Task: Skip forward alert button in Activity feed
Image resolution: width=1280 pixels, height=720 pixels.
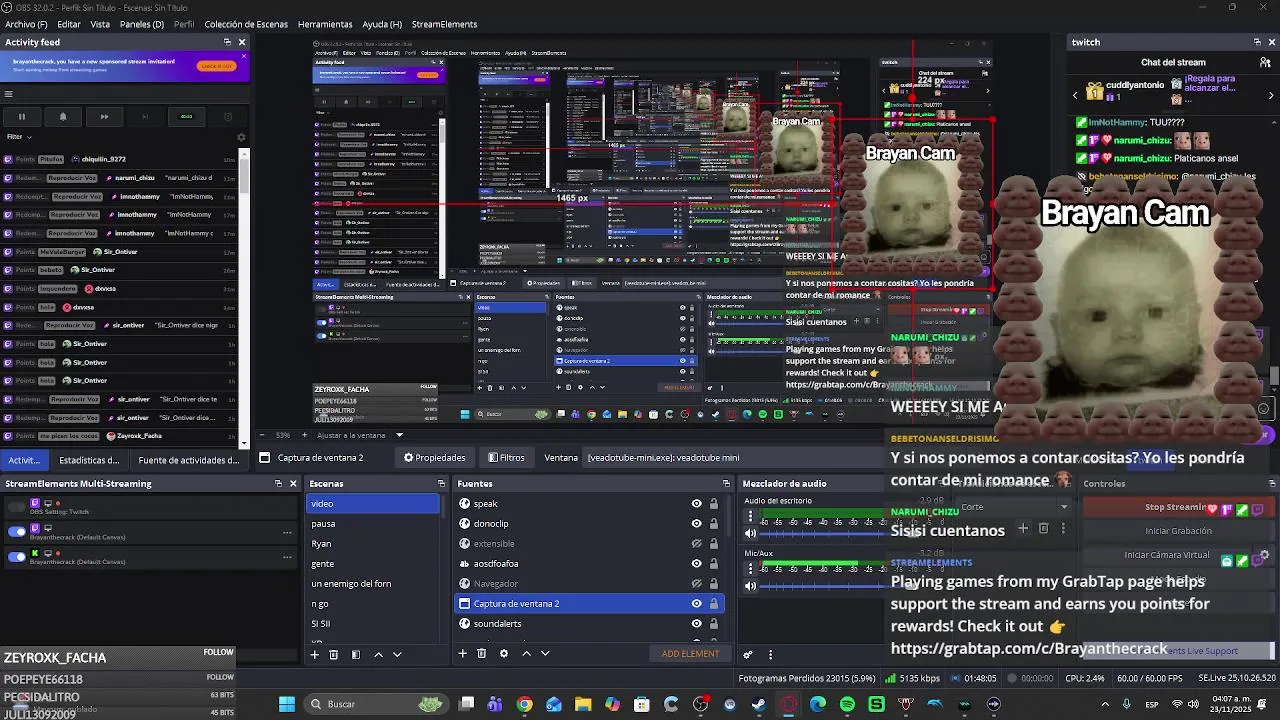Action: 104,117
